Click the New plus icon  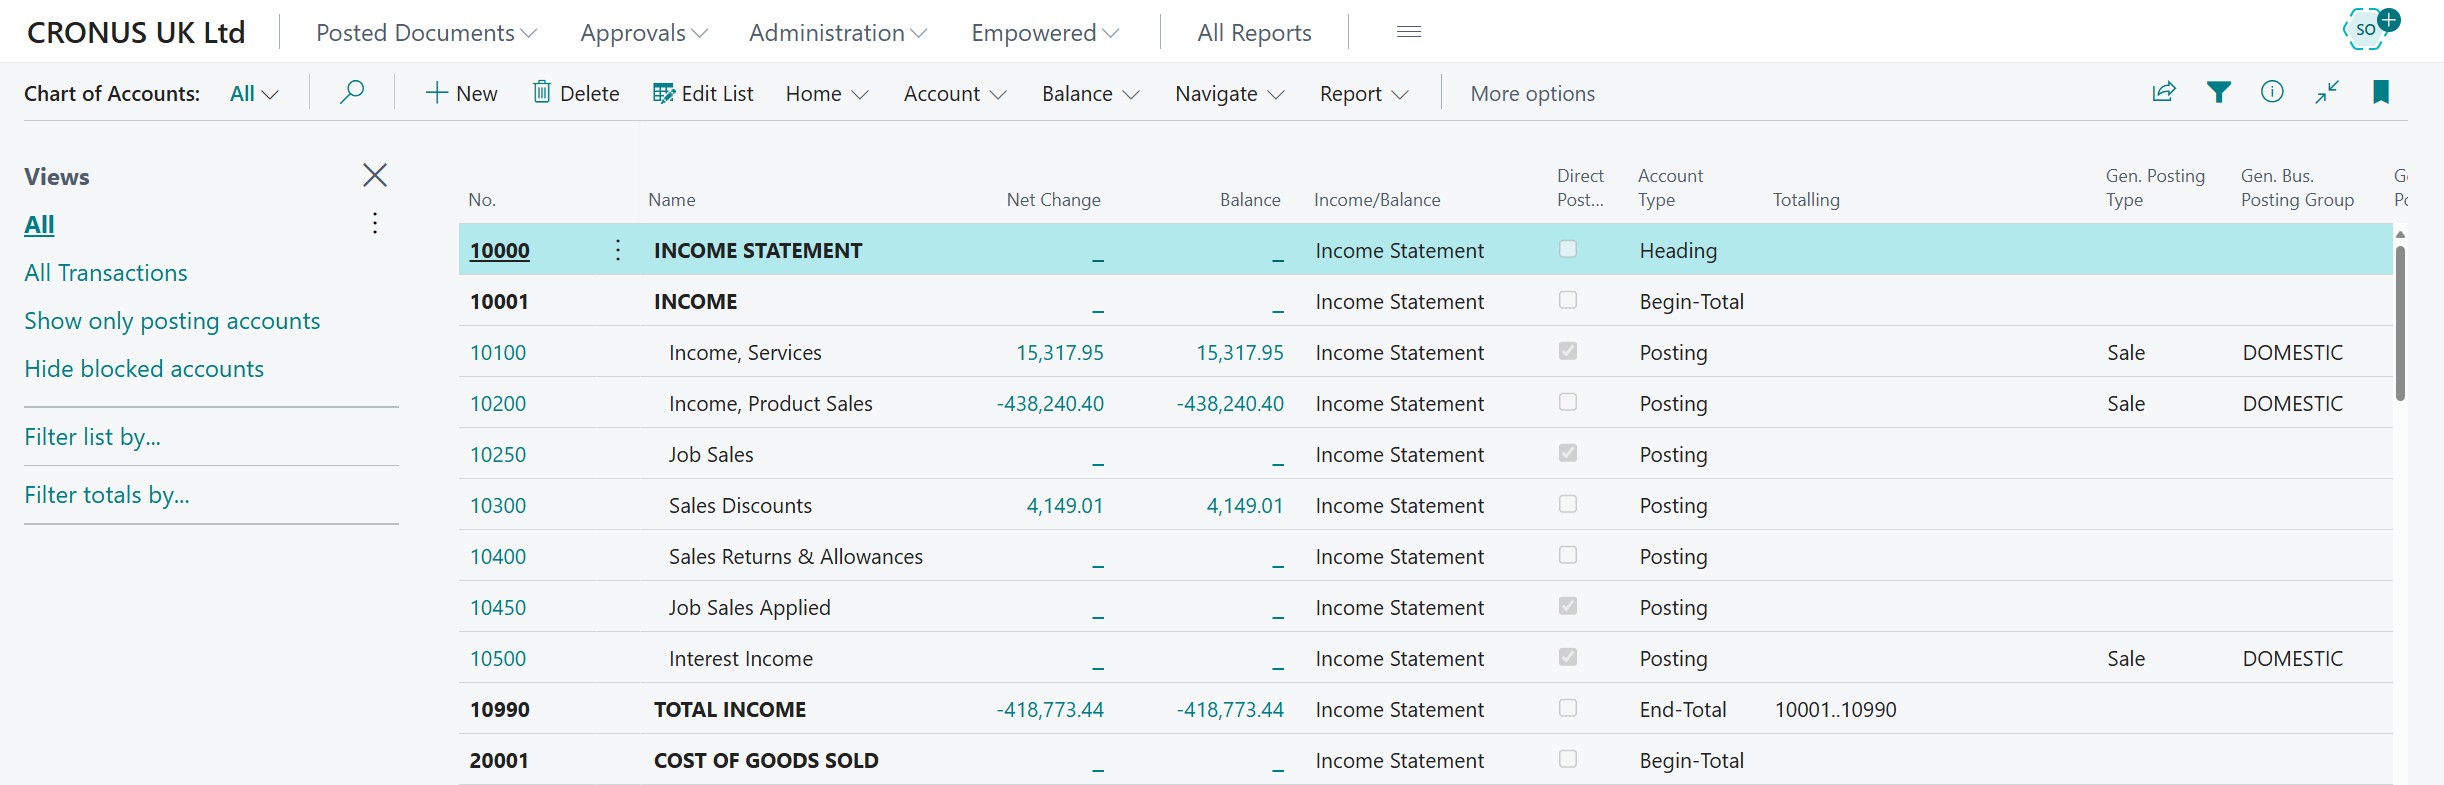436,93
